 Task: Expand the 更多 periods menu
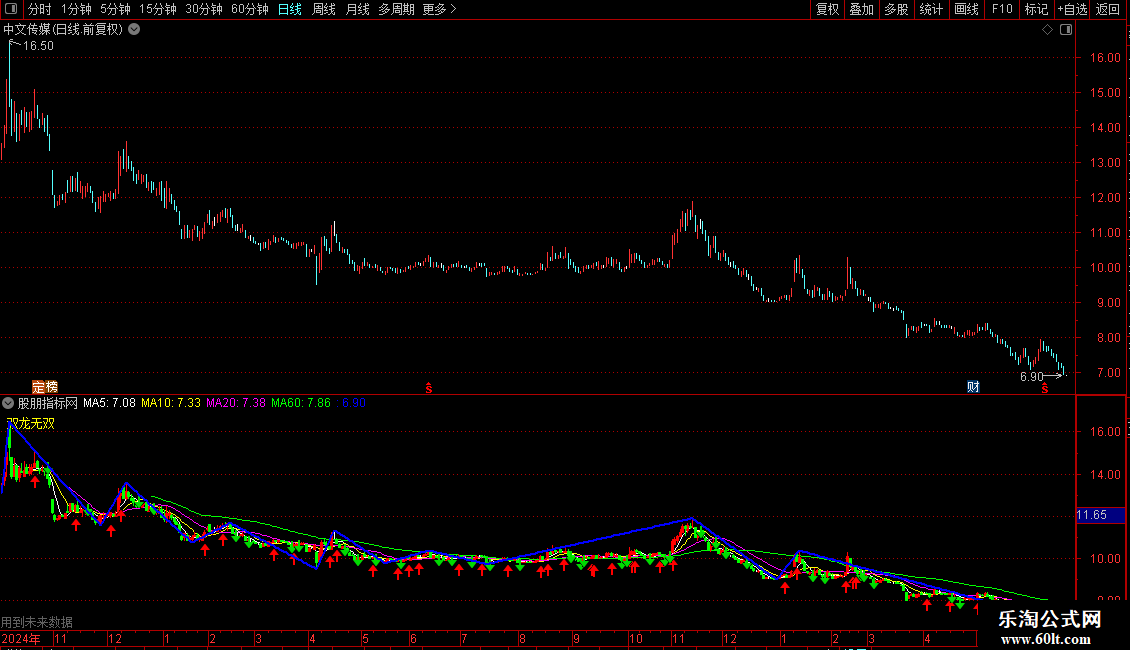(440, 9)
